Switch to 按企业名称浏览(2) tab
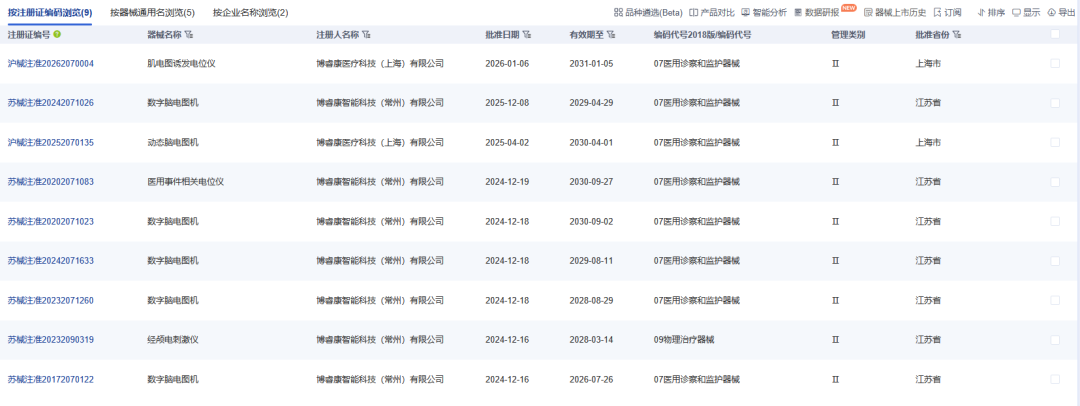Image resolution: width=1080 pixels, height=406 pixels. click(x=250, y=13)
